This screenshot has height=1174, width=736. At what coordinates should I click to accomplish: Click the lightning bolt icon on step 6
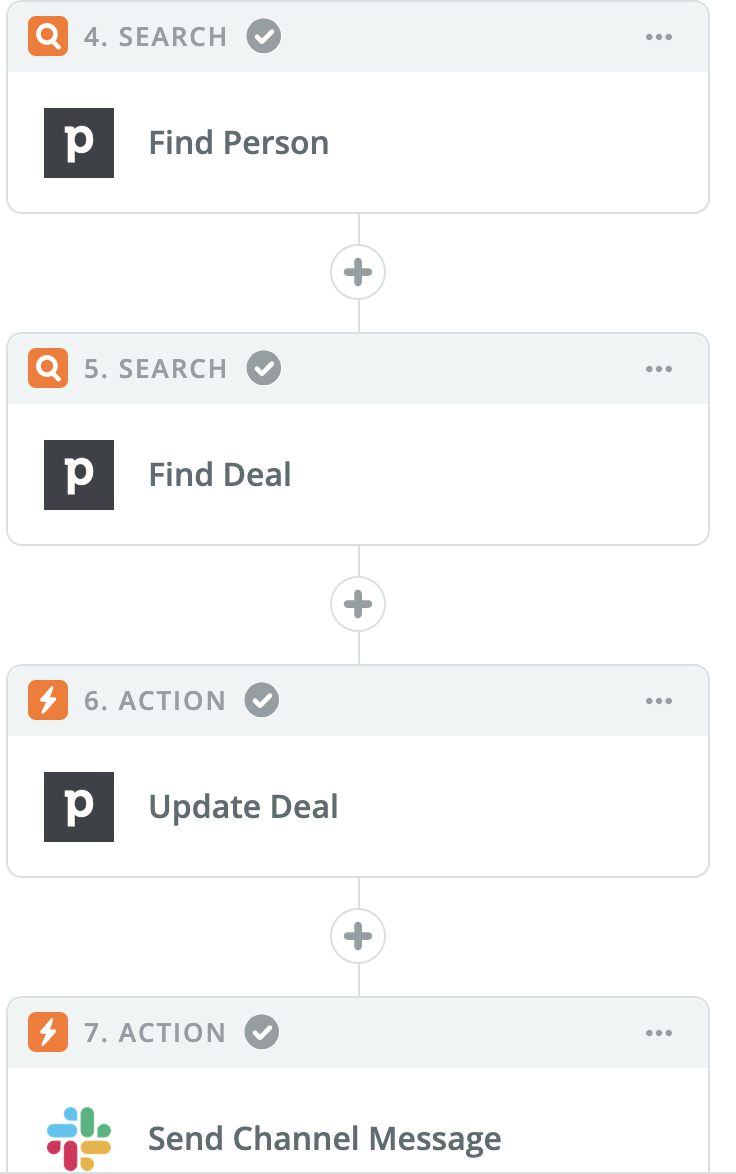coord(48,700)
